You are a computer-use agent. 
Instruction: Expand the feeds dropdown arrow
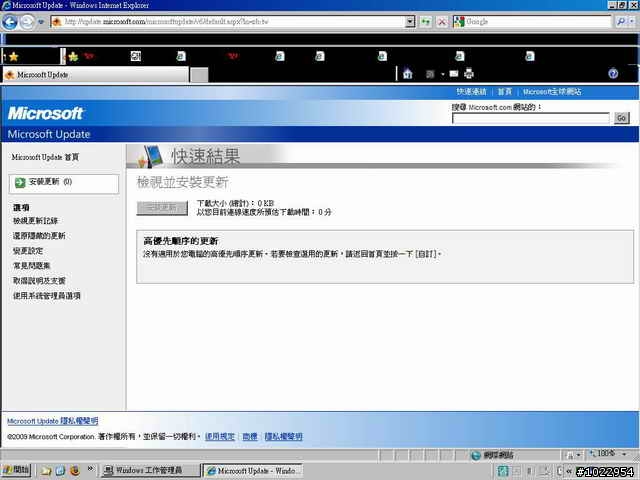pos(442,74)
